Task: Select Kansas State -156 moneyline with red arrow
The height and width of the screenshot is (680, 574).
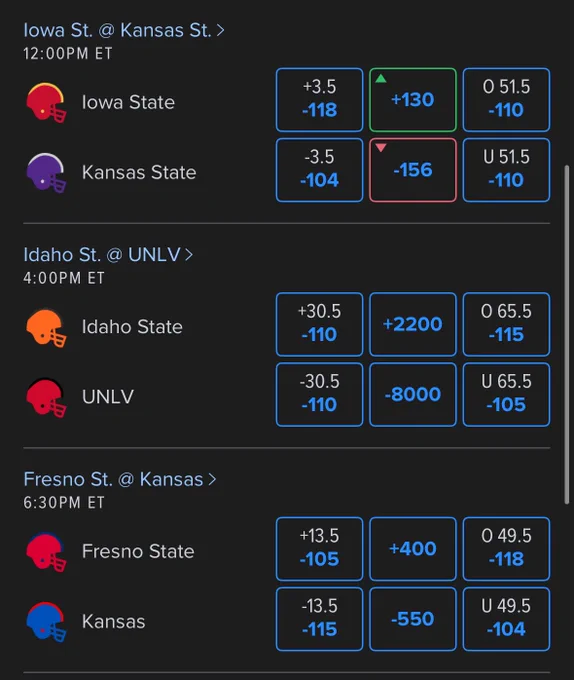Action: [x=413, y=170]
